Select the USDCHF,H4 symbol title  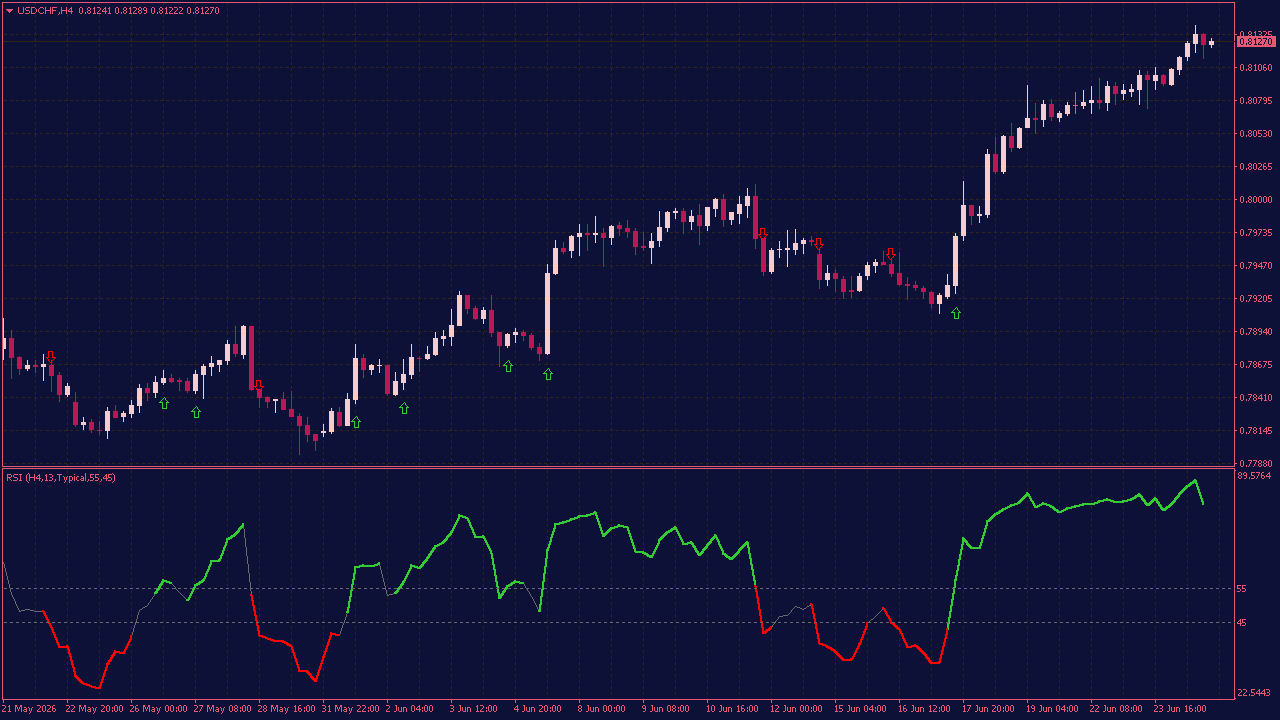(46, 11)
